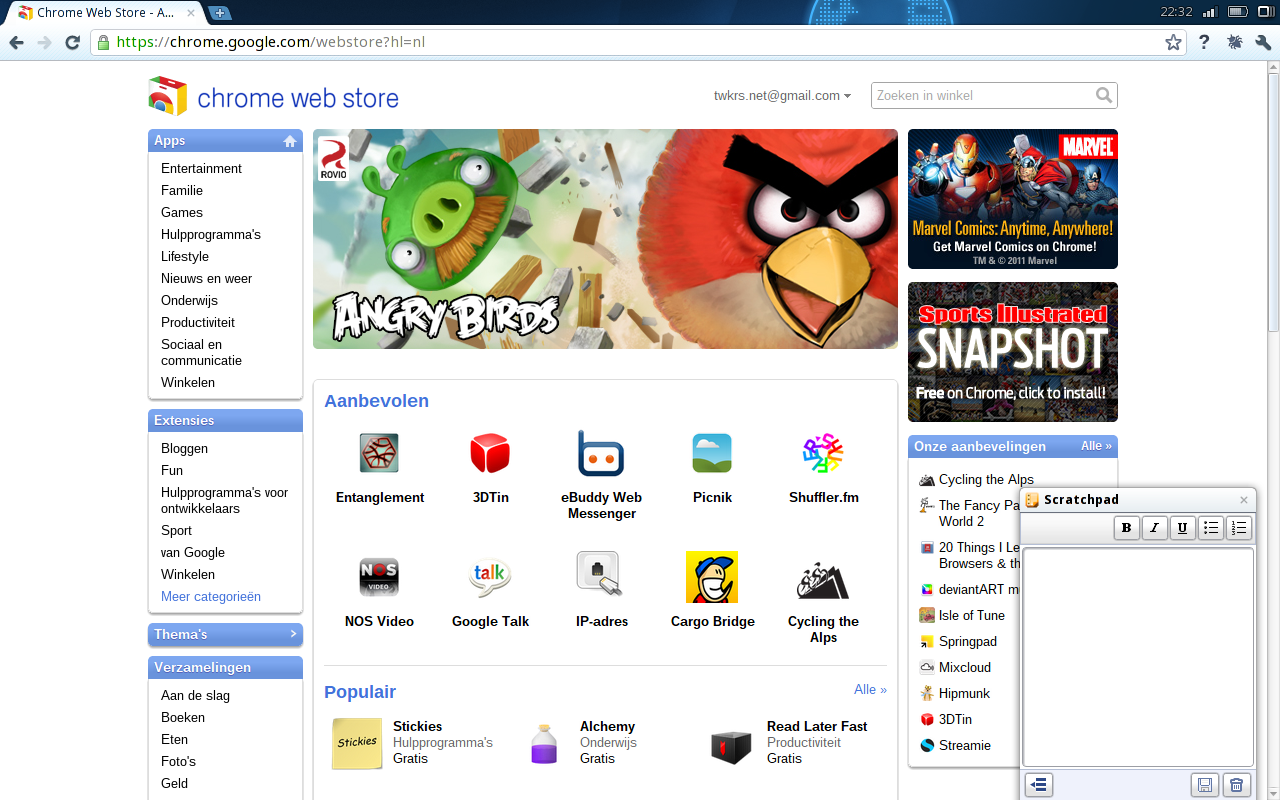Image resolution: width=1280 pixels, height=800 pixels.
Task: Select 'van Google' under Extensies
Action: pyautogui.click(x=193, y=552)
